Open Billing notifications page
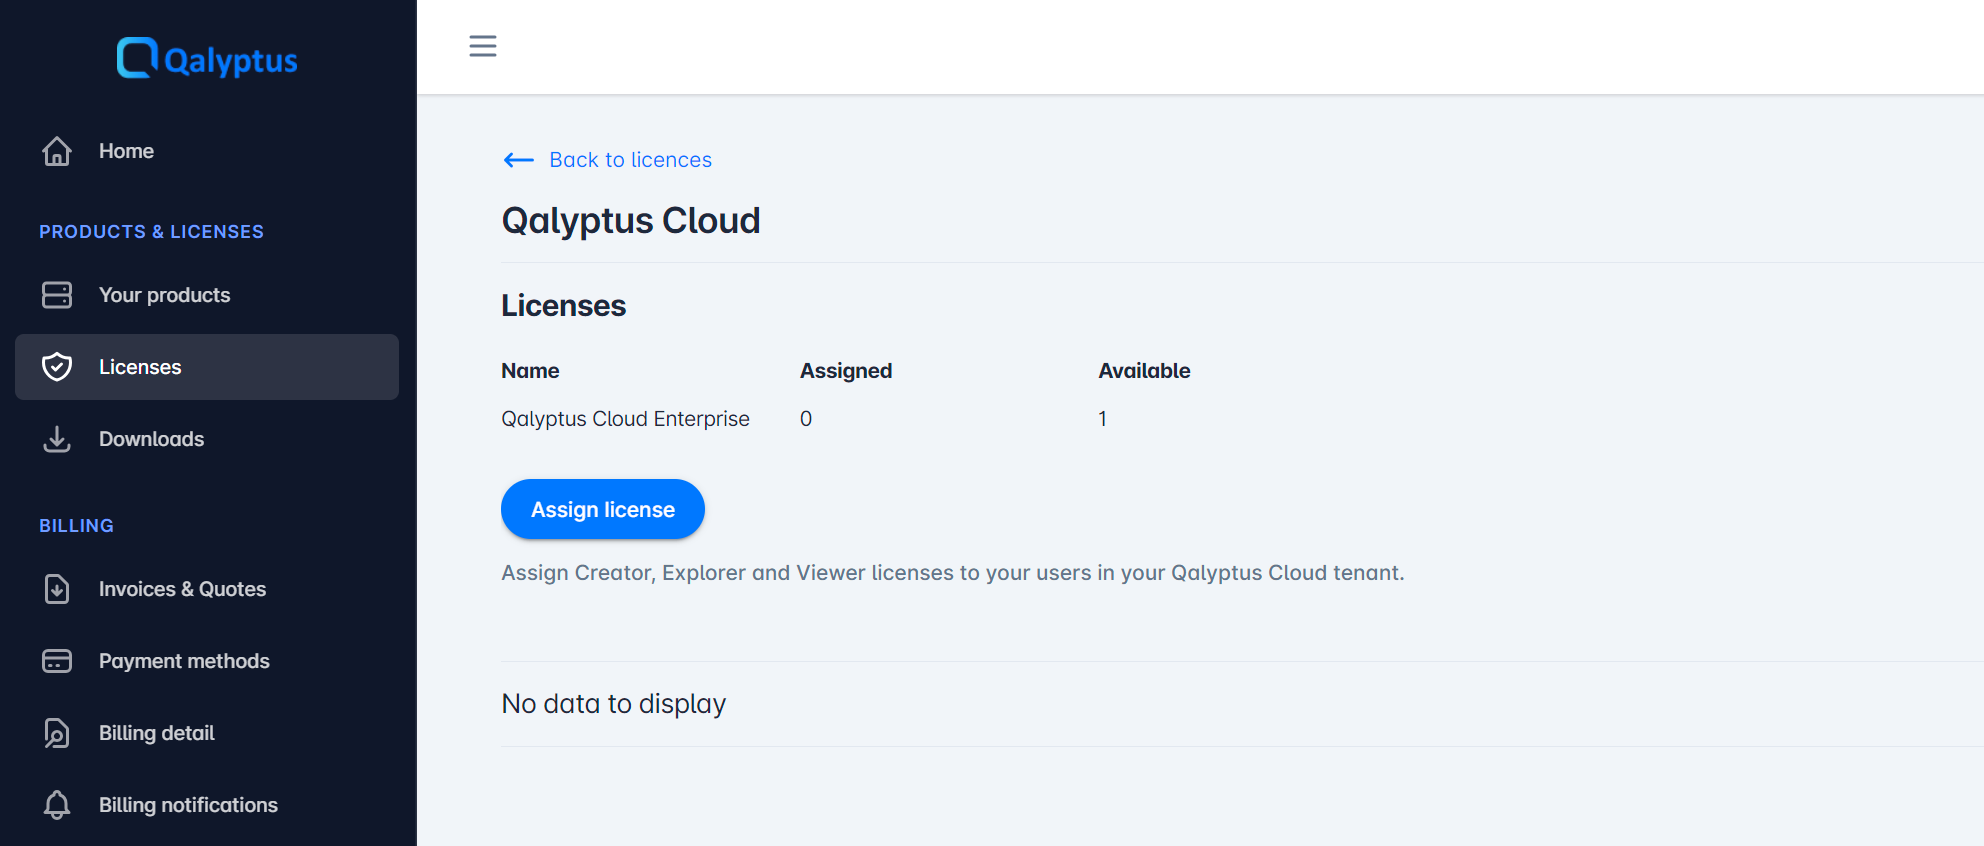Image resolution: width=1984 pixels, height=846 pixels. 207,805
